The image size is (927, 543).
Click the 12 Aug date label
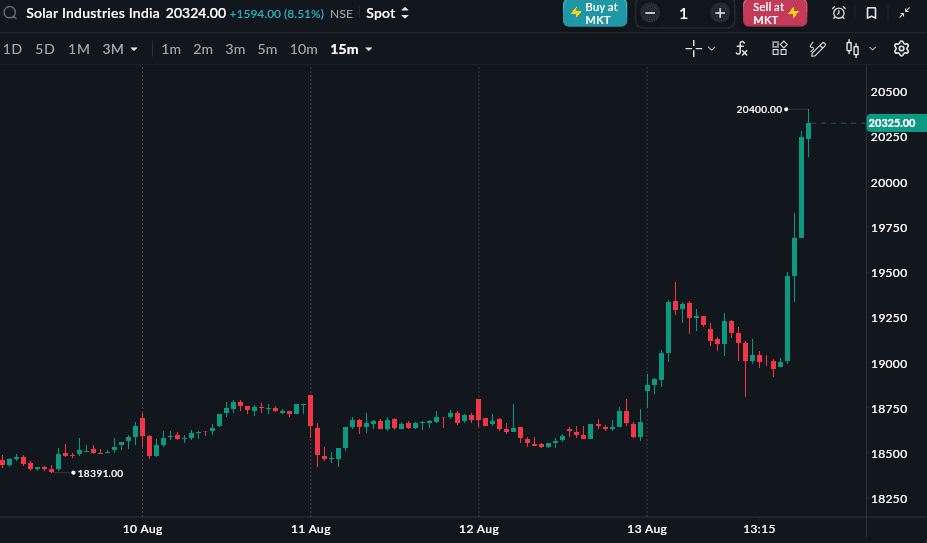(x=479, y=529)
